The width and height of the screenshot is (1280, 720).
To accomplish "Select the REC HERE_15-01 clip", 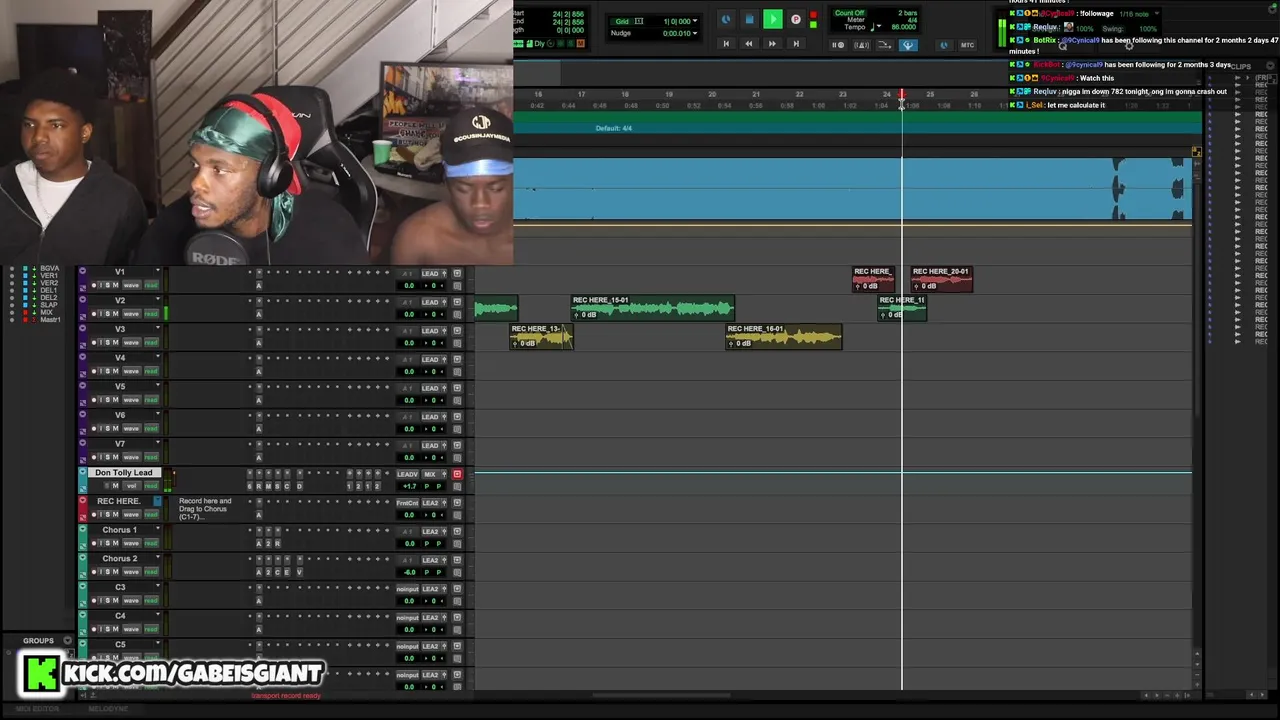I will [x=653, y=307].
